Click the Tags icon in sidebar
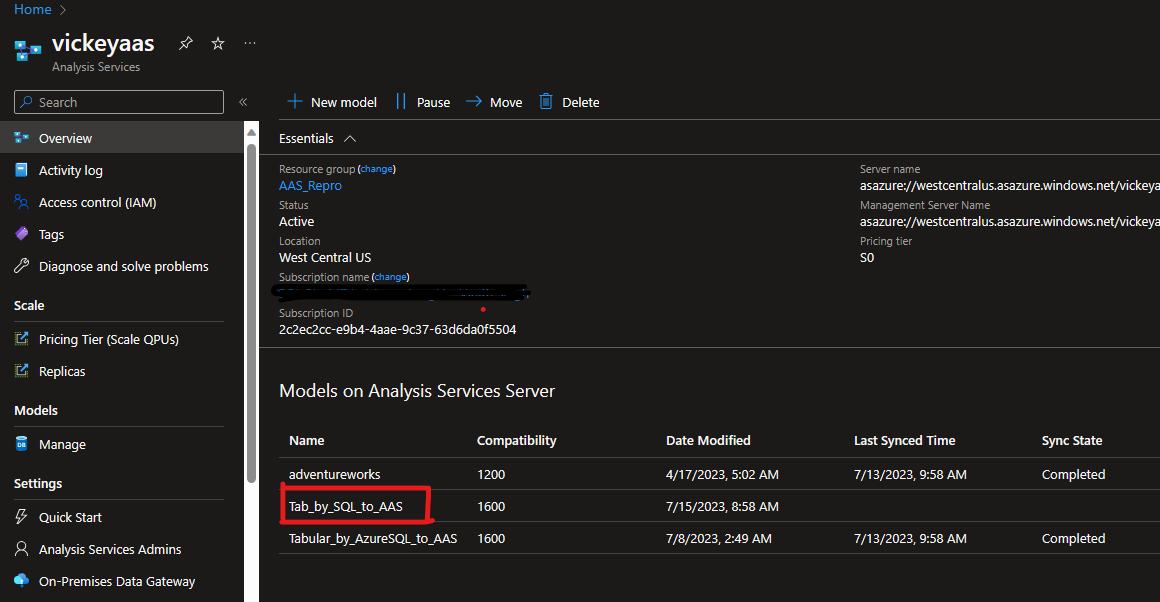This screenshot has height=602, width=1160. coord(21,234)
